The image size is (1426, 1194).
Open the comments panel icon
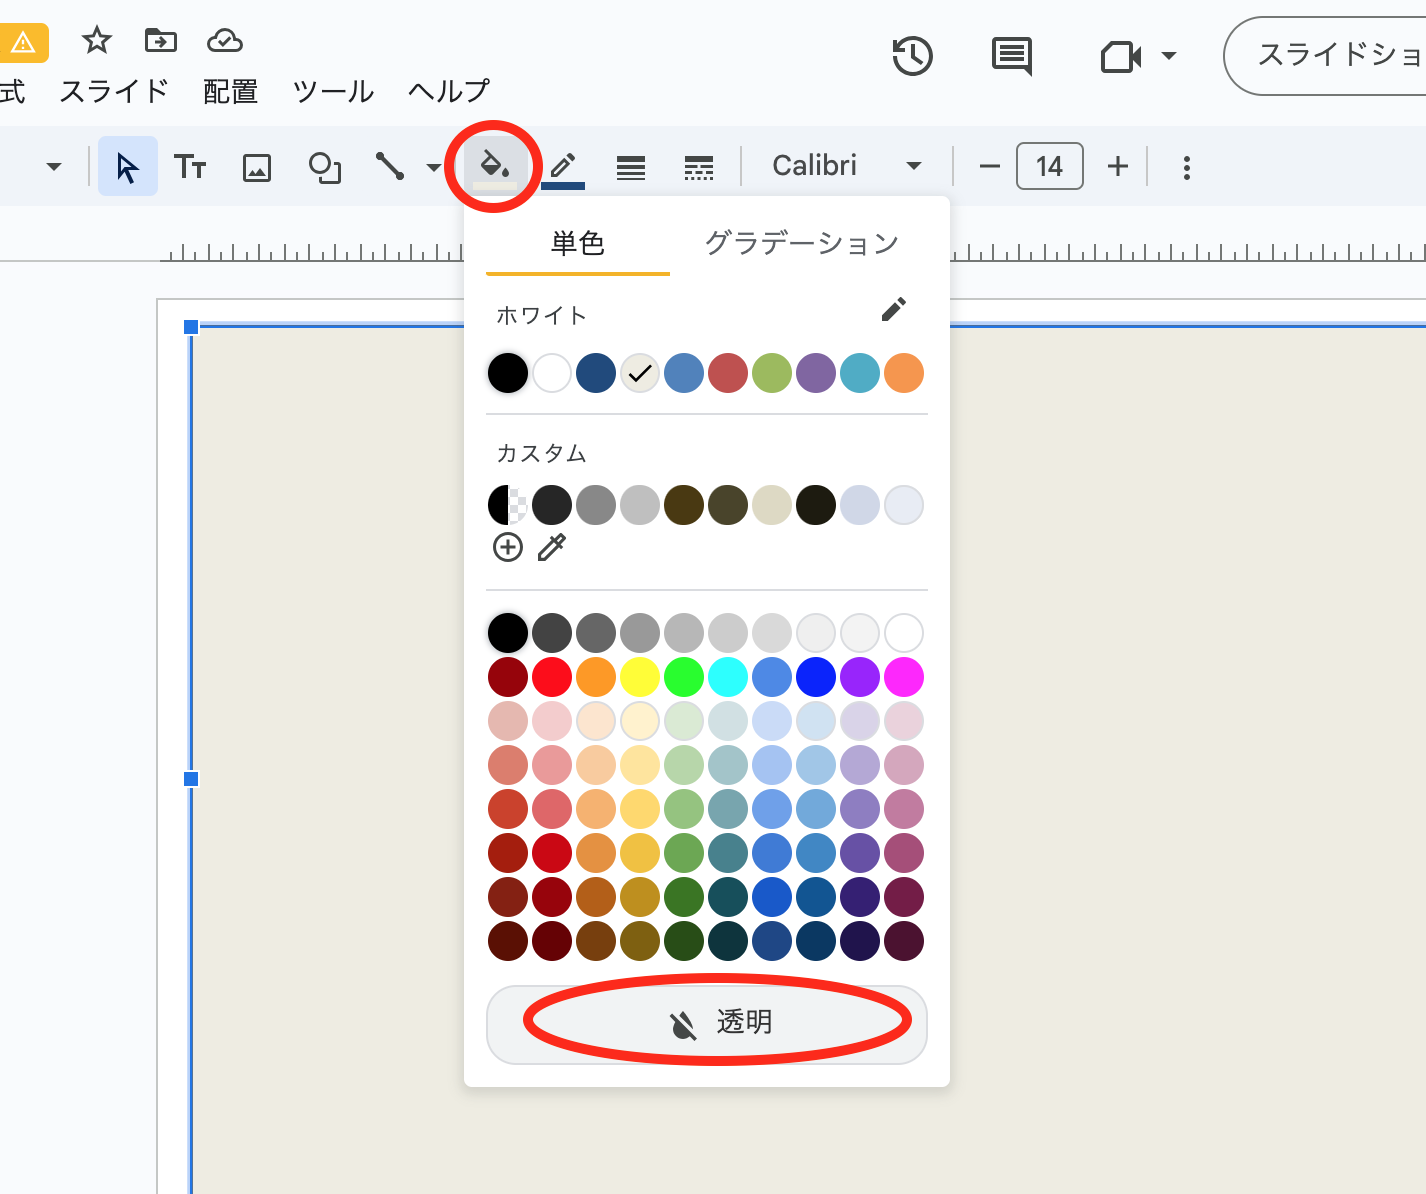(1011, 56)
